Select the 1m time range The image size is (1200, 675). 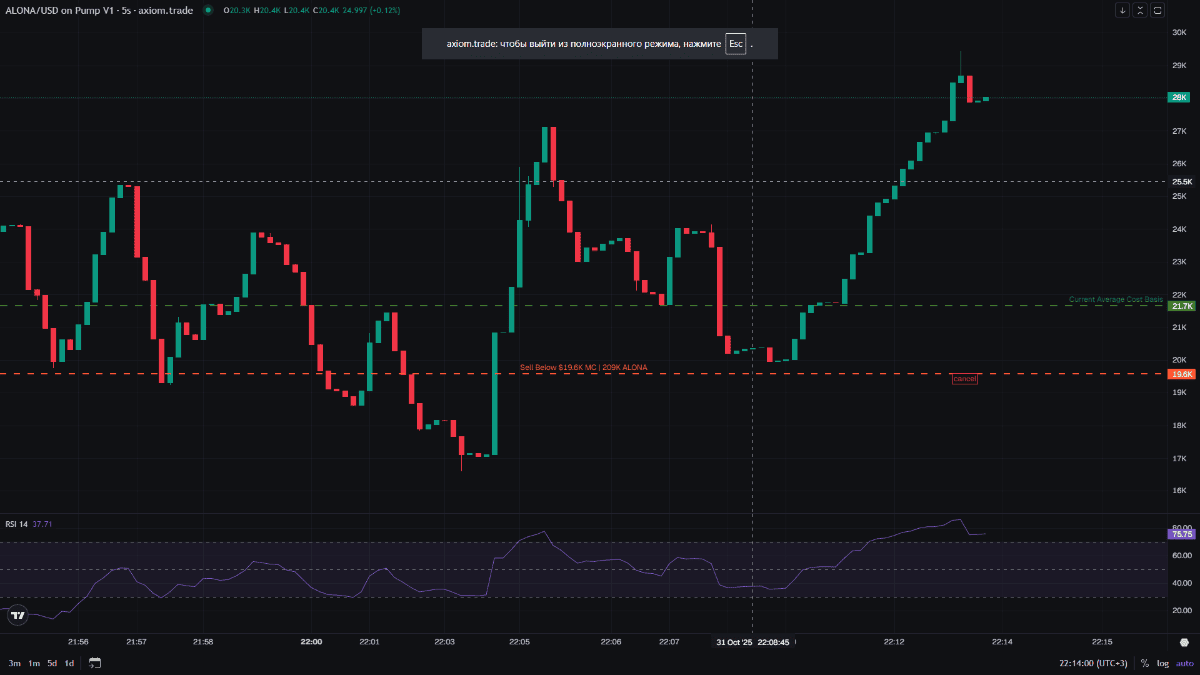pos(34,663)
